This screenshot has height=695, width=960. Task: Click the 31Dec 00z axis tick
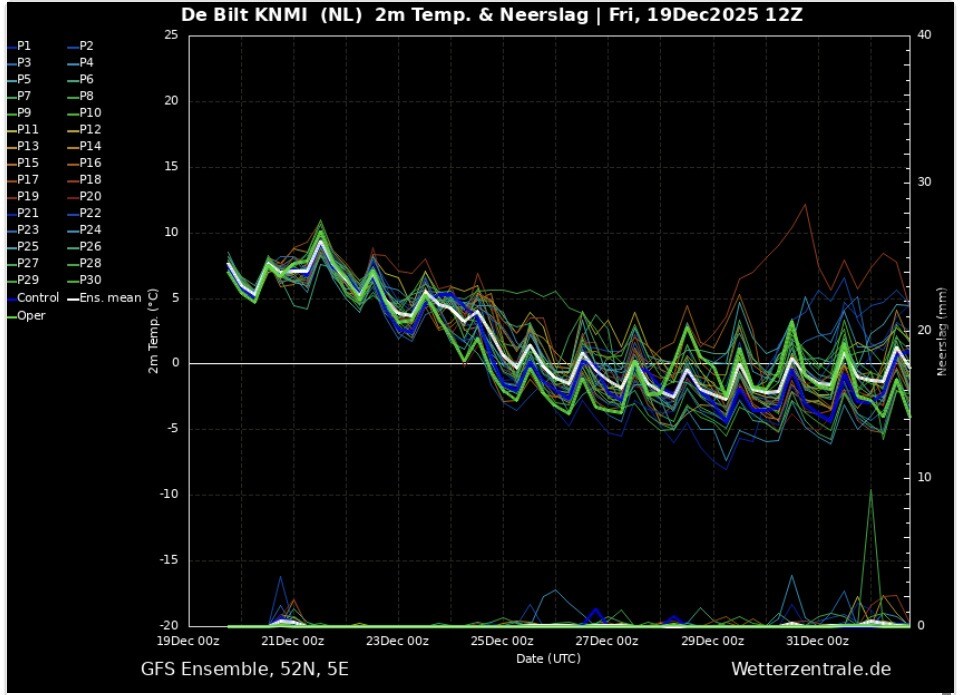[x=817, y=641]
